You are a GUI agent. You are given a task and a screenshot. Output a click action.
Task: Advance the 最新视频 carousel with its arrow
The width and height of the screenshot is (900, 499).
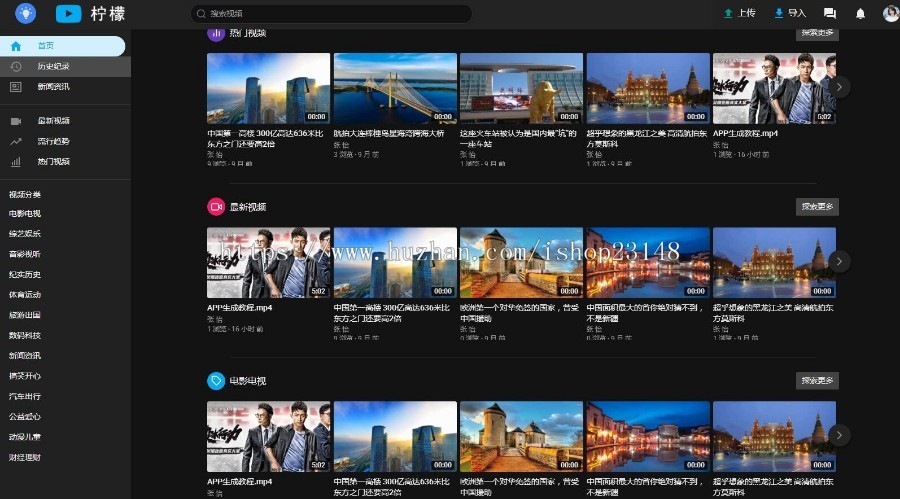pyautogui.click(x=839, y=261)
